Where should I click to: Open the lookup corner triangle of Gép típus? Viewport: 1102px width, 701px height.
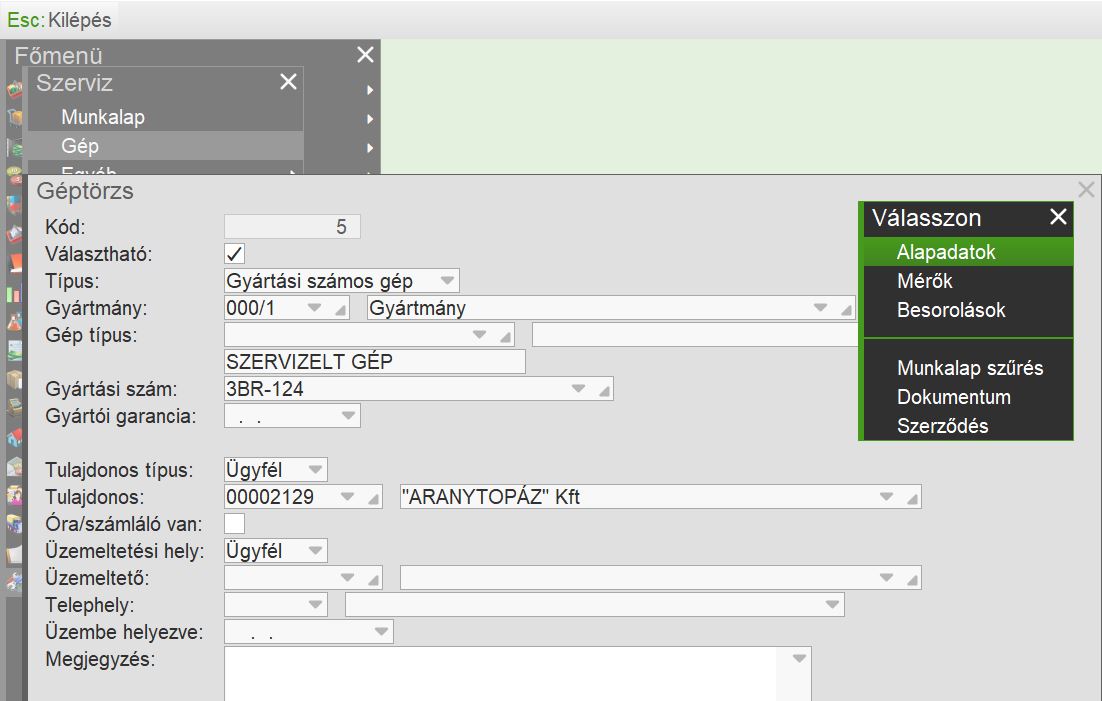pos(505,337)
